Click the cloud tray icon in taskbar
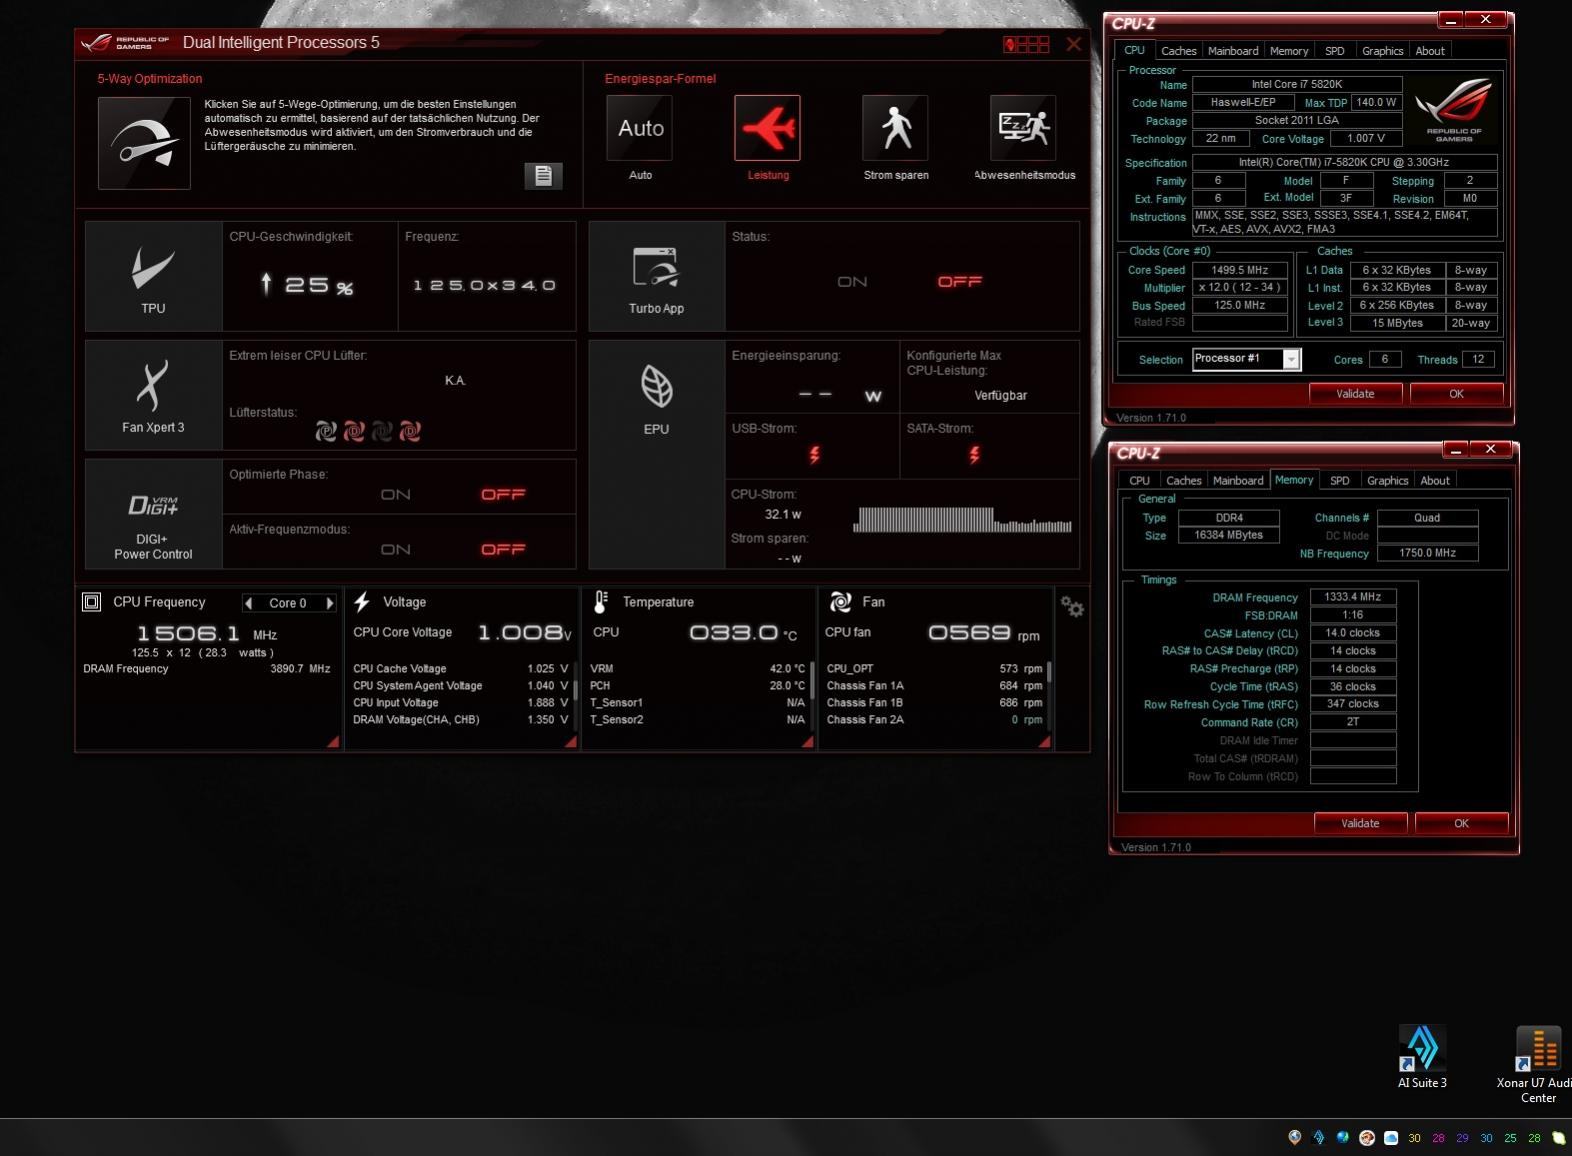 (x=1391, y=1138)
